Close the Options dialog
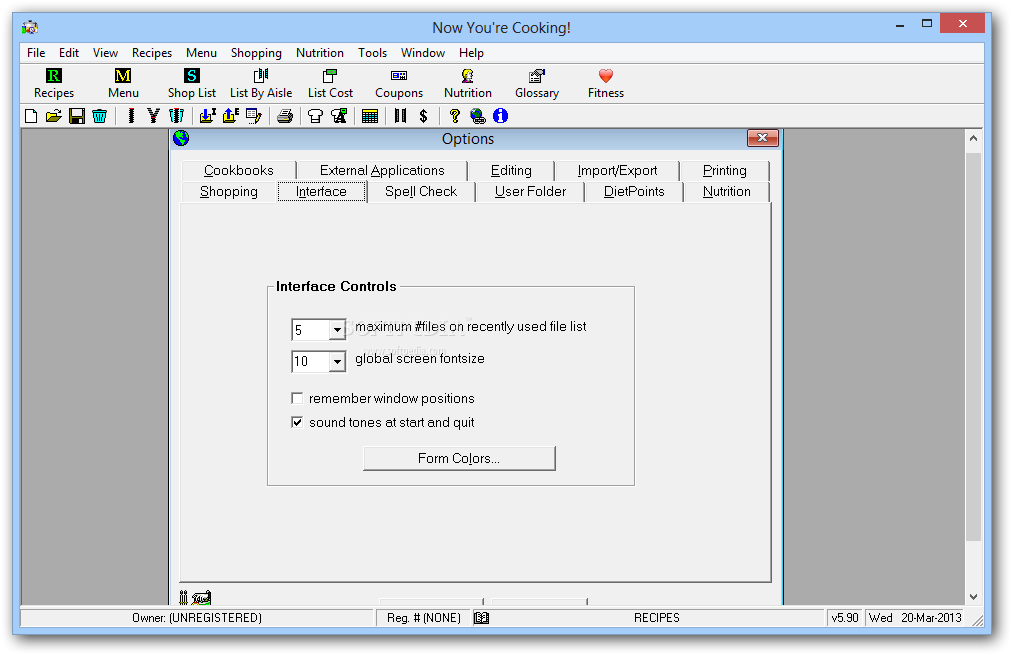 click(x=762, y=137)
